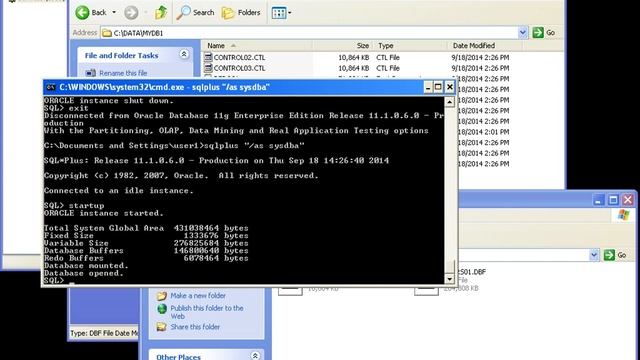Click the Forward arrow icon
This screenshot has width=640, height=360.
131,13
